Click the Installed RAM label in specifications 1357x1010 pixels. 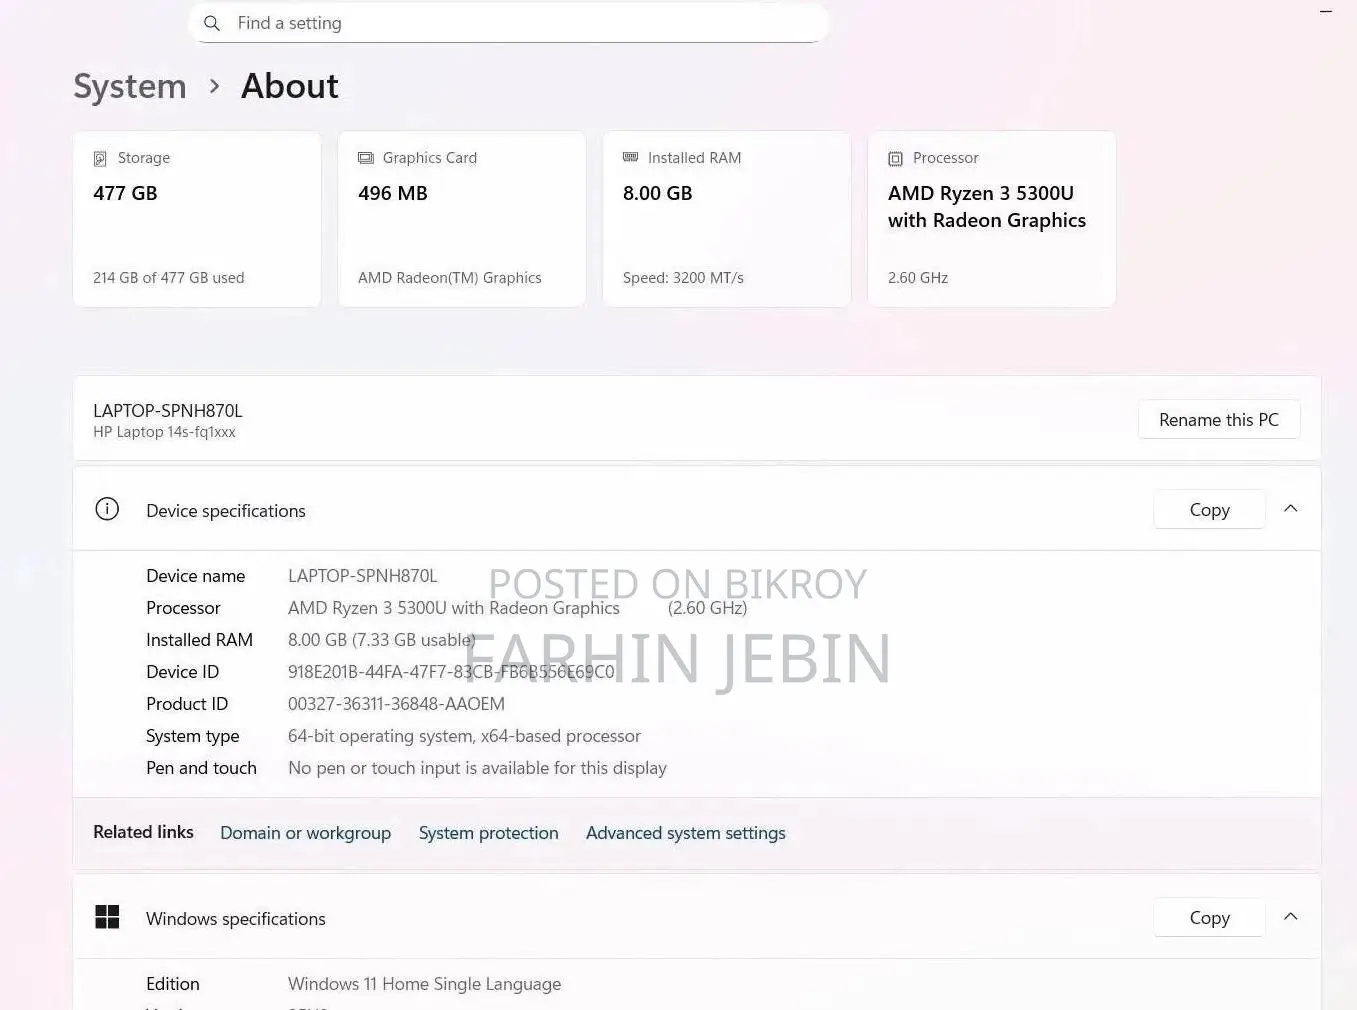(199, 640)
